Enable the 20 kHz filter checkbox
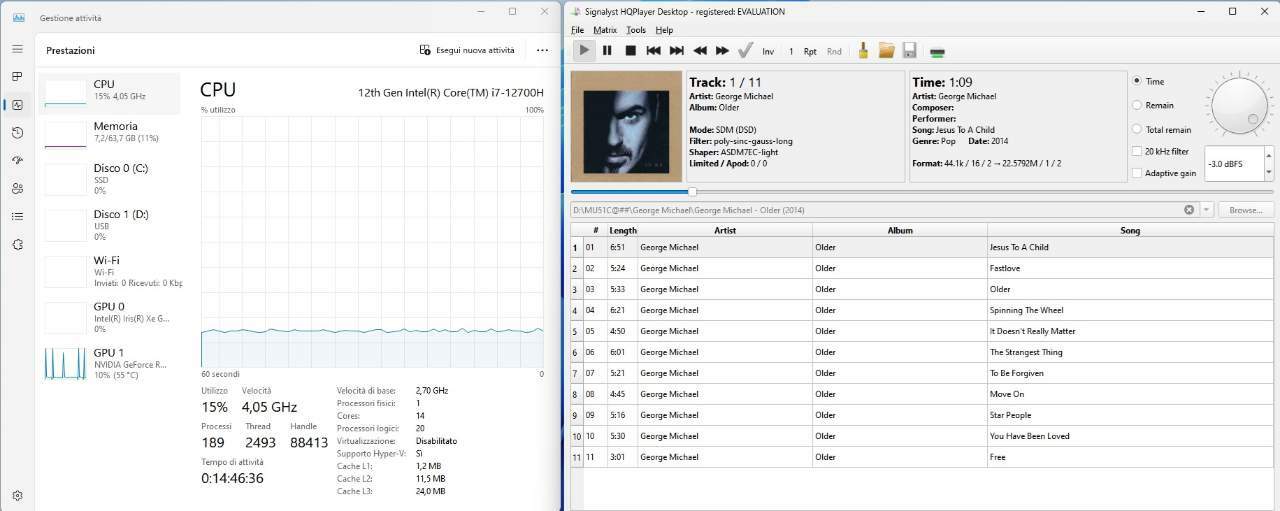Image resolution: width=1280 pixels, height=511 pixels. click(x=1137, y=151)
